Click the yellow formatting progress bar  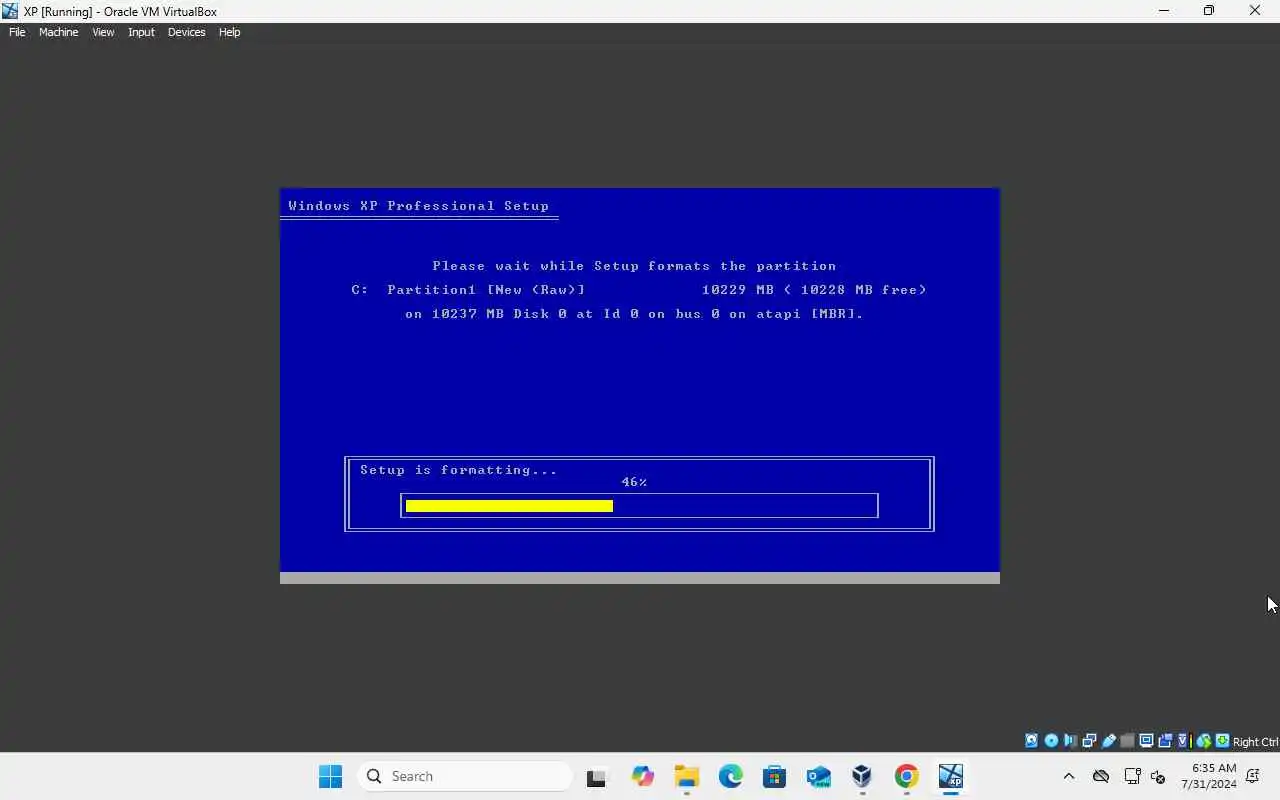click(x=509, y=506)
